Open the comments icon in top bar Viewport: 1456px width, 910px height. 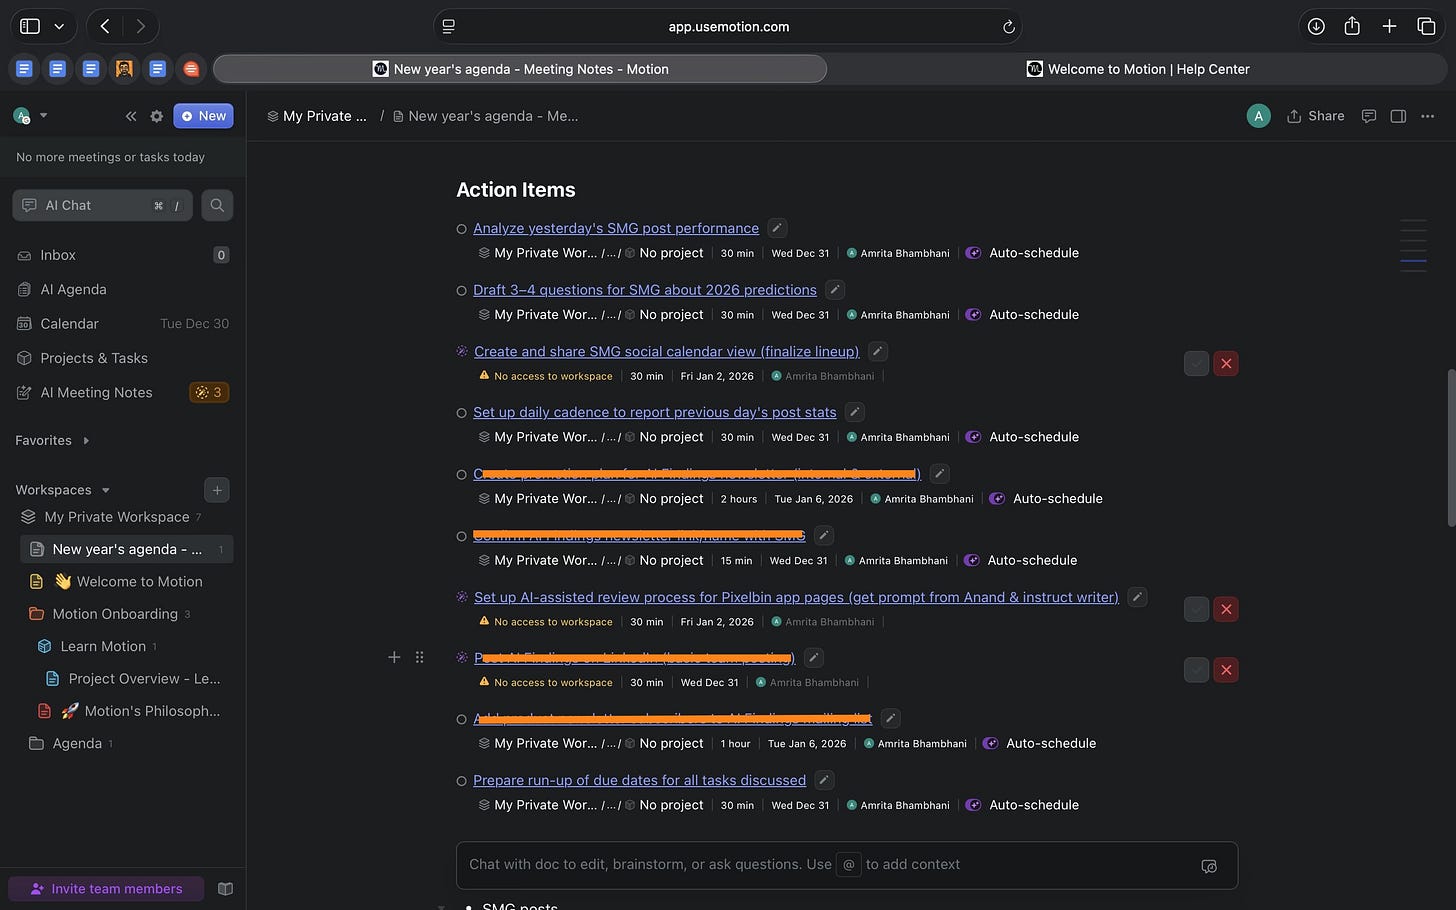1369,116
